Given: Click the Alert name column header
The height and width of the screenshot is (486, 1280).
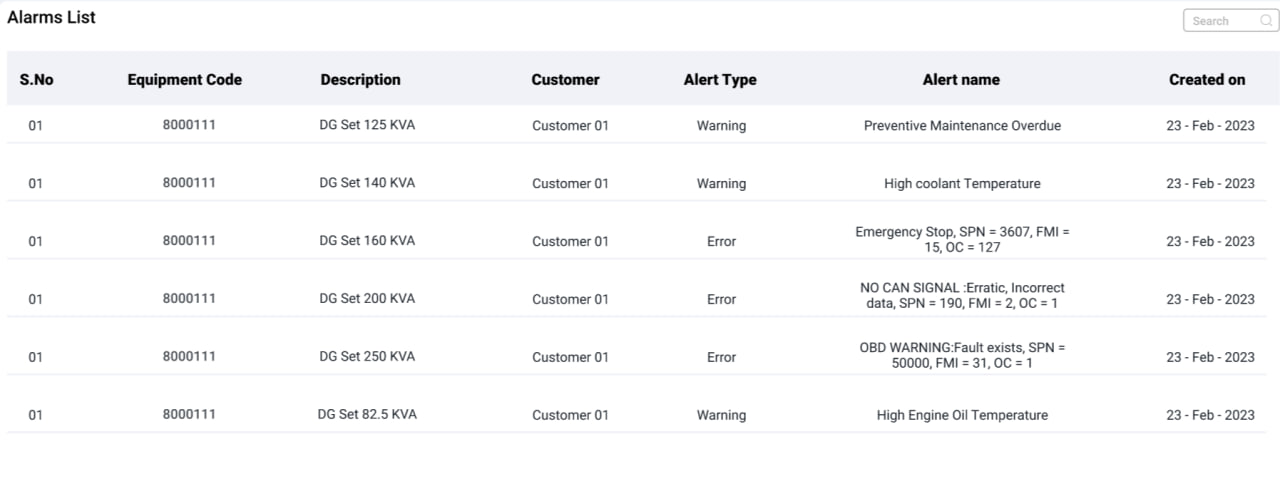Looking at the screenshot, I should coord(961,80).
